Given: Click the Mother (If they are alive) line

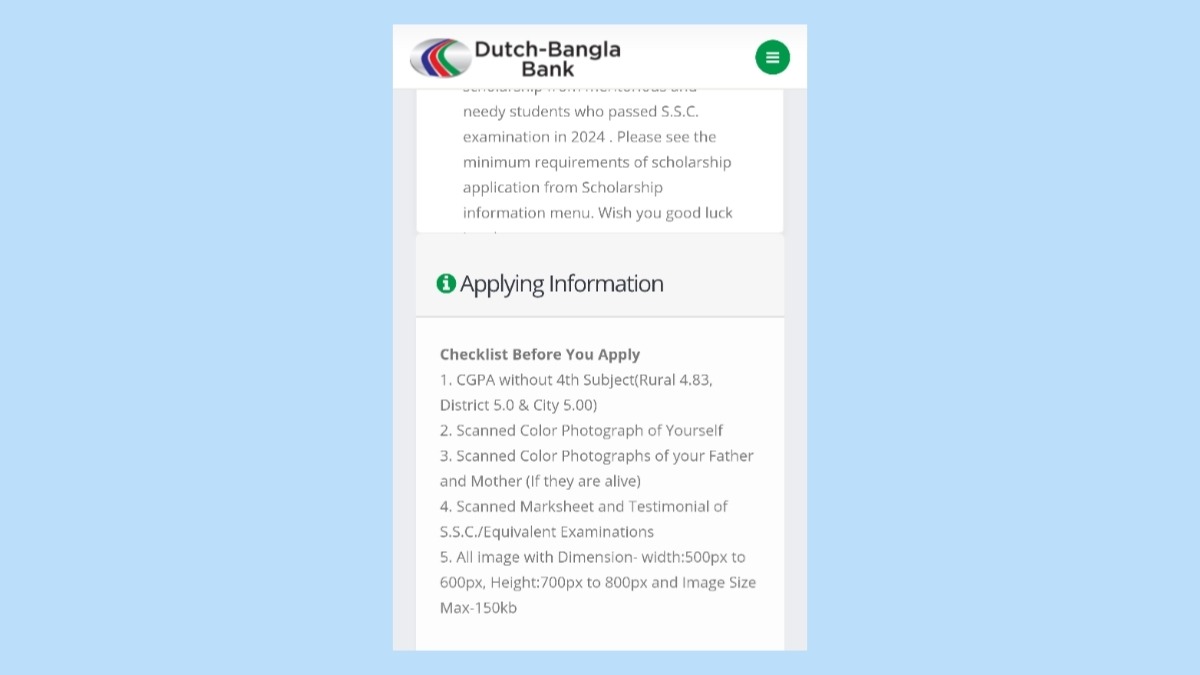Looking at the screenshot, I should click(x=540, y=481).
